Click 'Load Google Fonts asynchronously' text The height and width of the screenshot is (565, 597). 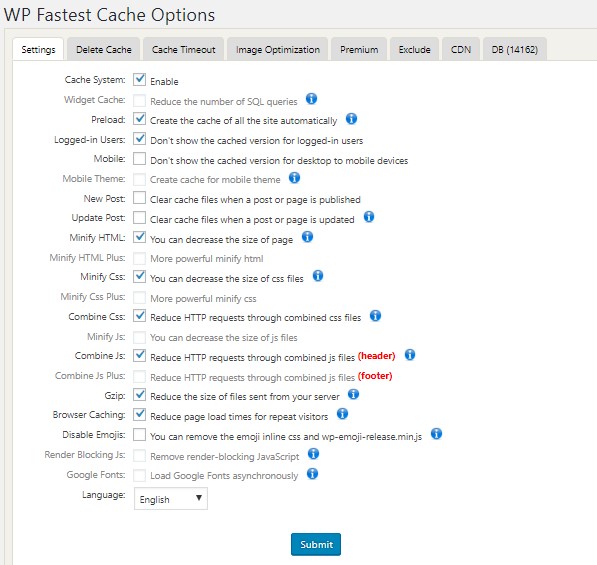coord(224,476)
